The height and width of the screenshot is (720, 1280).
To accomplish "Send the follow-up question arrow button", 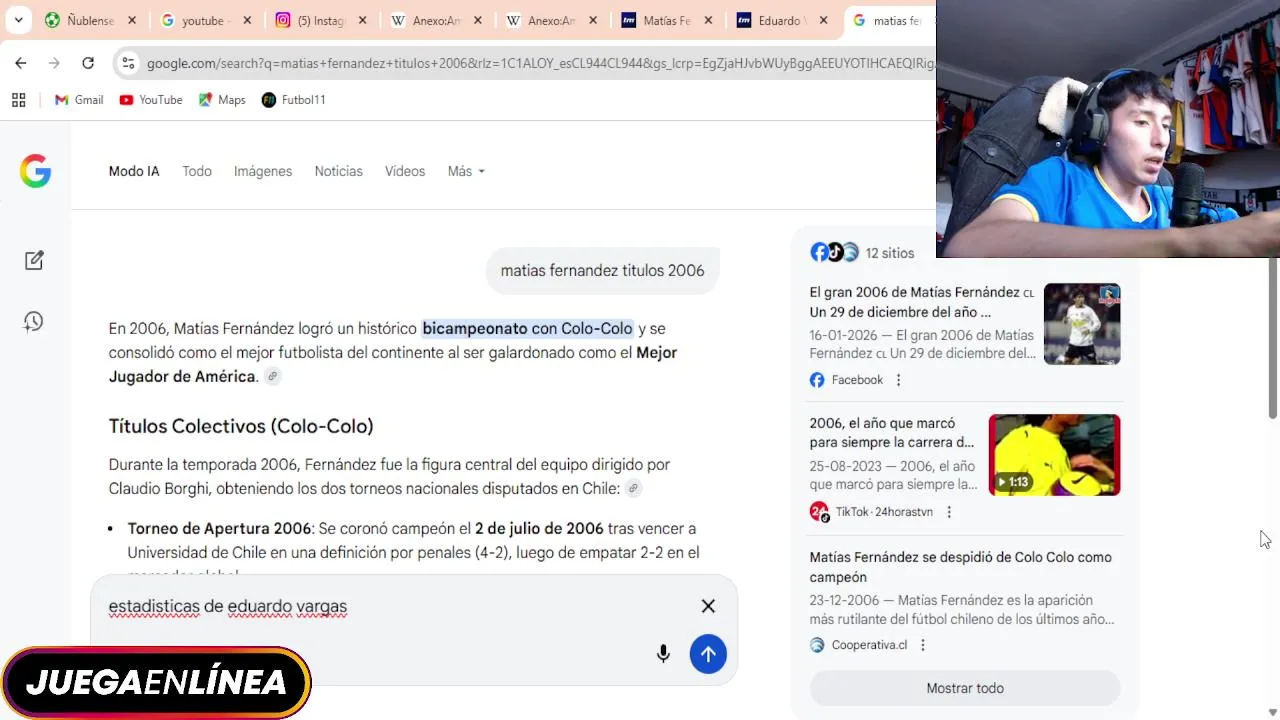I will point(708,654).
